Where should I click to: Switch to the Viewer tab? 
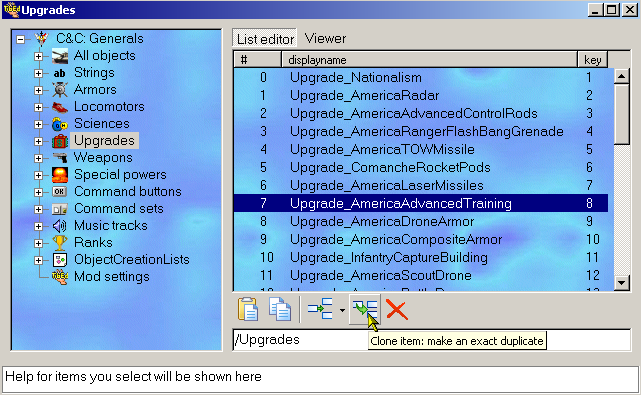click(x=325, y=38)
